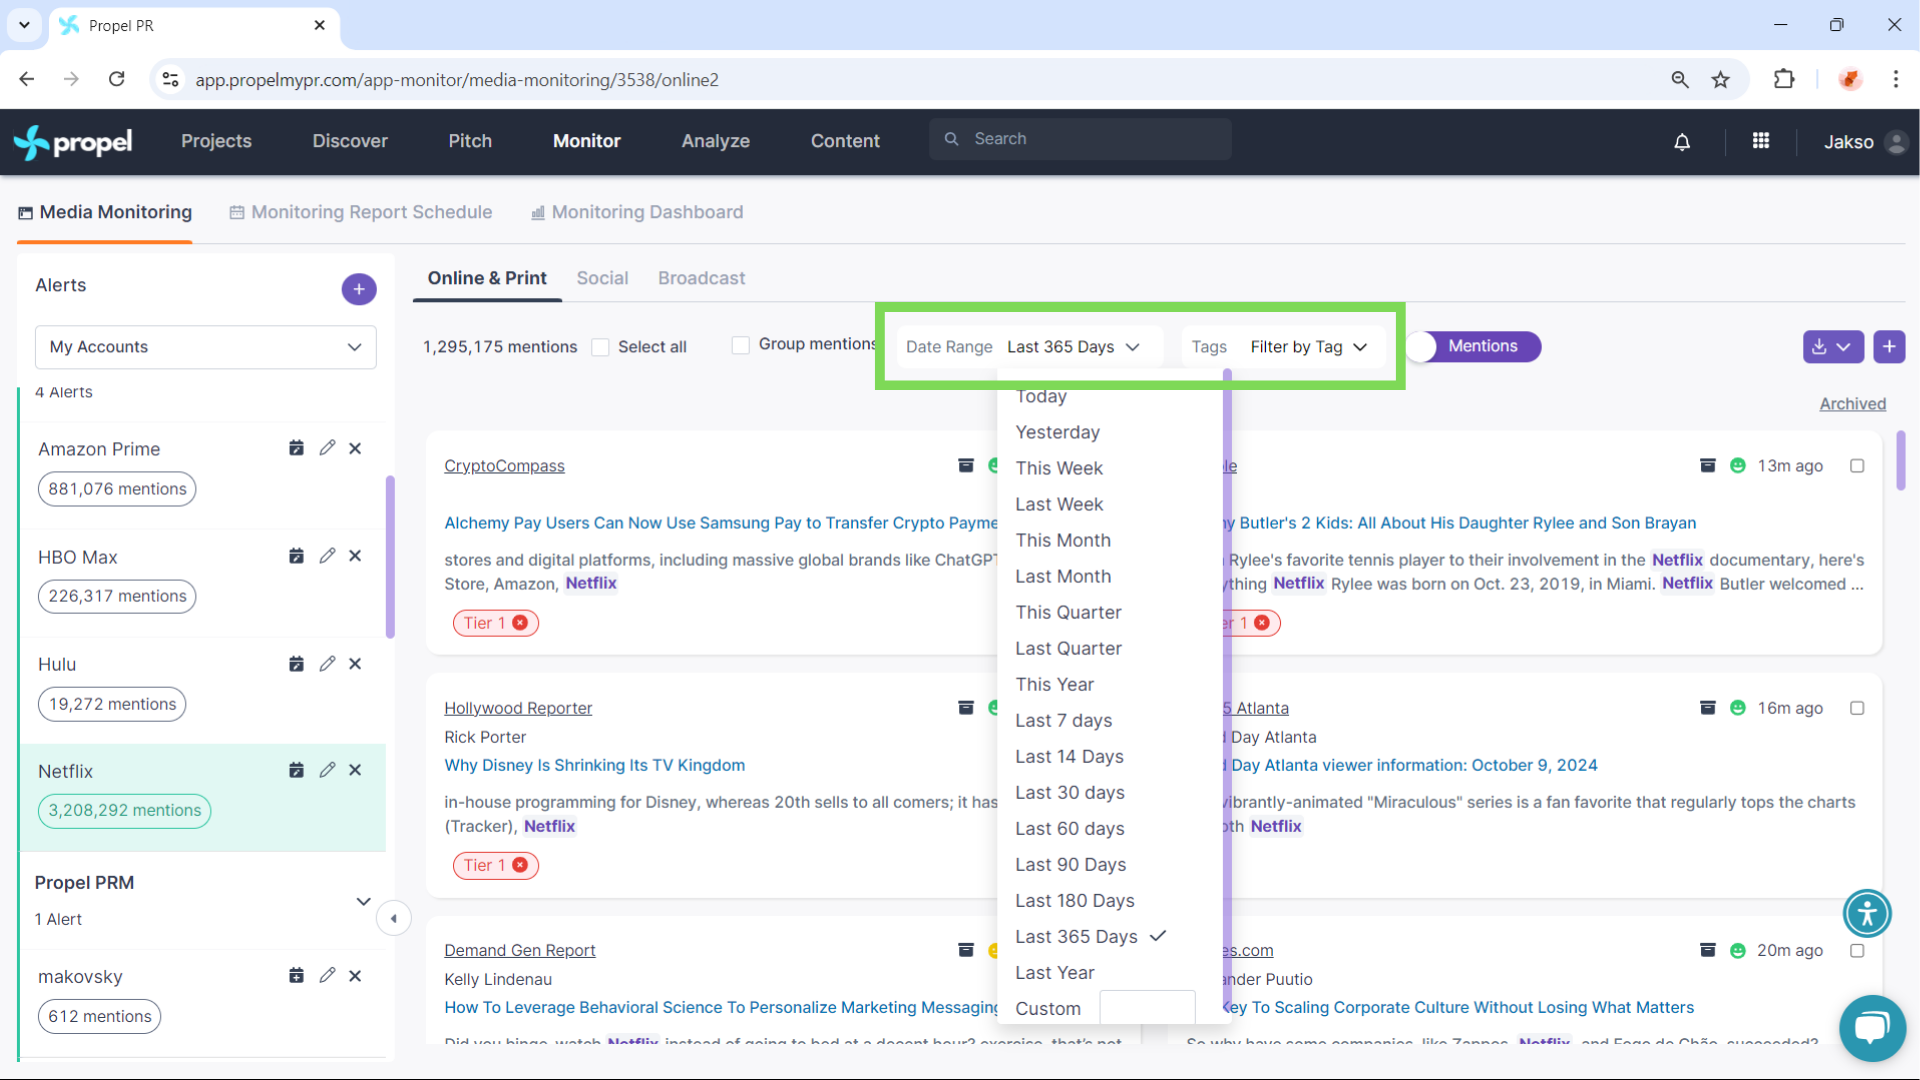The width and height of the screenshot is (1920, 1080).
Task: Edit the HBO Max alert
Action: [327, 556]
